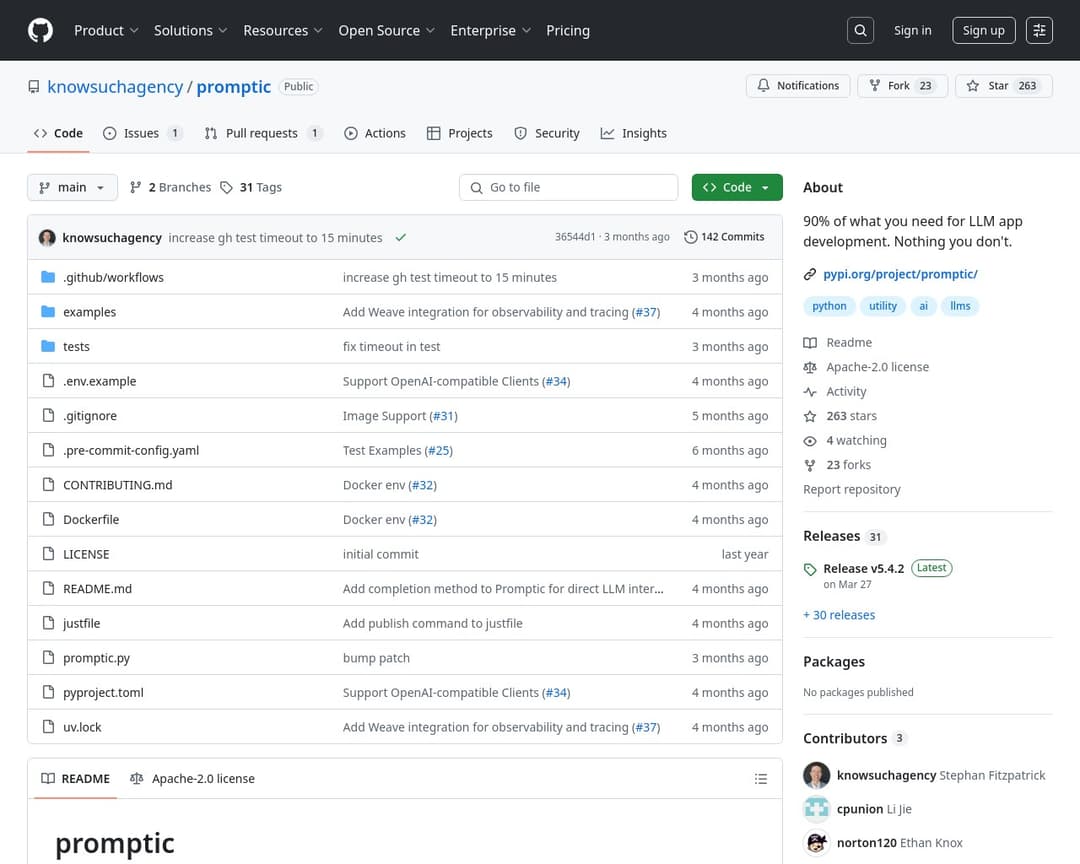Click the knowsuchagency commit author avatar

(x=48, y=238)
